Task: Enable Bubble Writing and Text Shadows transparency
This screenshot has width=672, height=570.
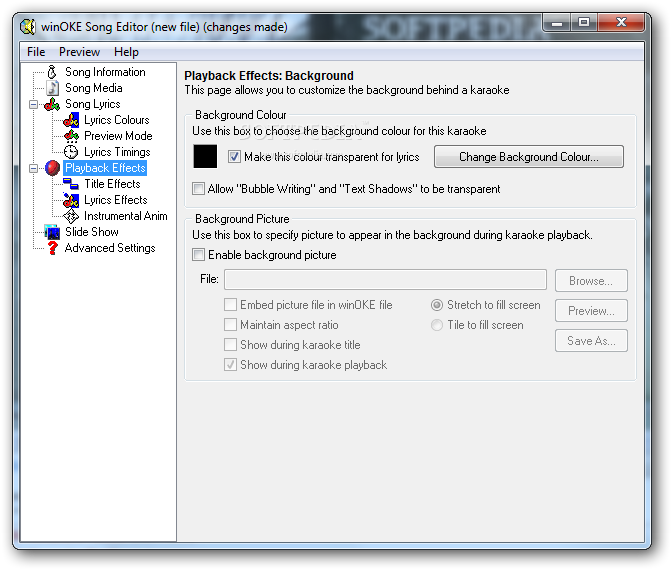Action: (x=198, y=189)
